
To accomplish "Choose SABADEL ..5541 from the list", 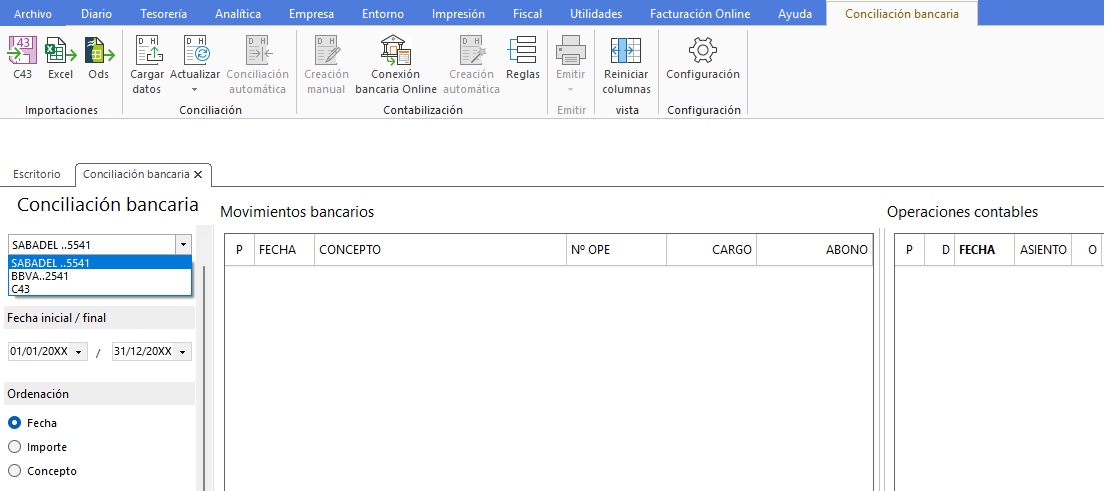I will tap(100, 263).
